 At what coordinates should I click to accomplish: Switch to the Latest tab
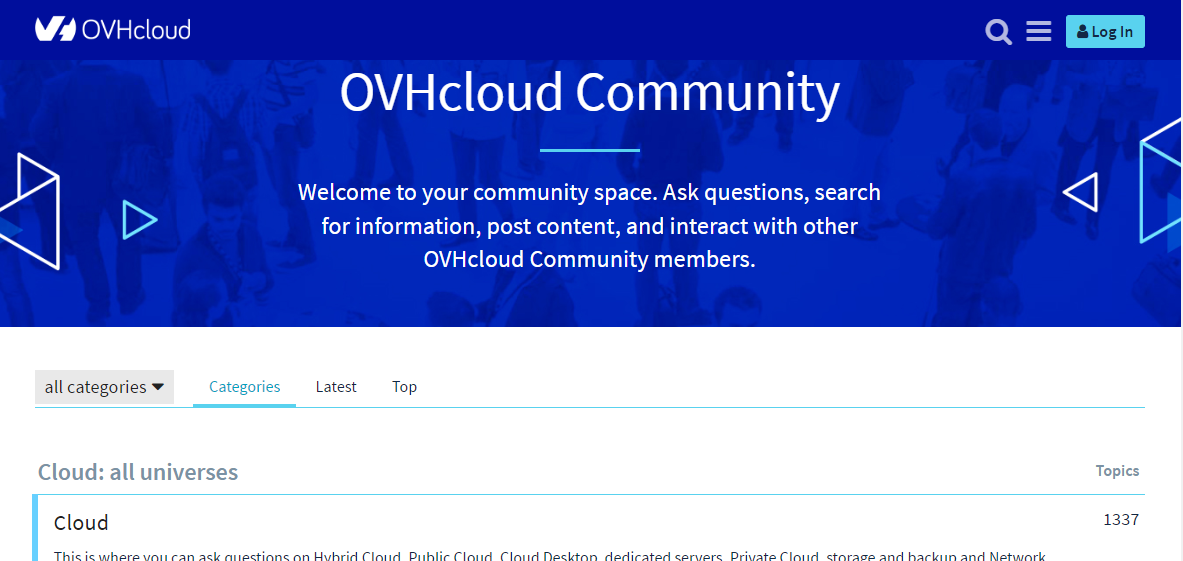pyautogui.click(x=336, y=387)
